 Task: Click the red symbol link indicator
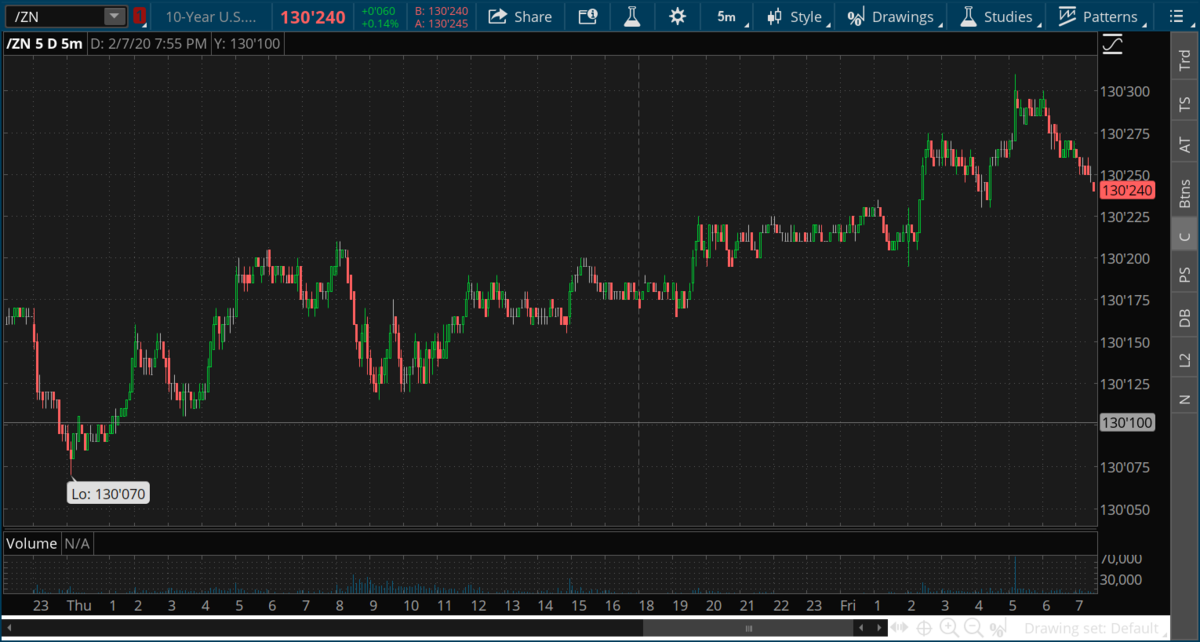click(x=140, y=16)
